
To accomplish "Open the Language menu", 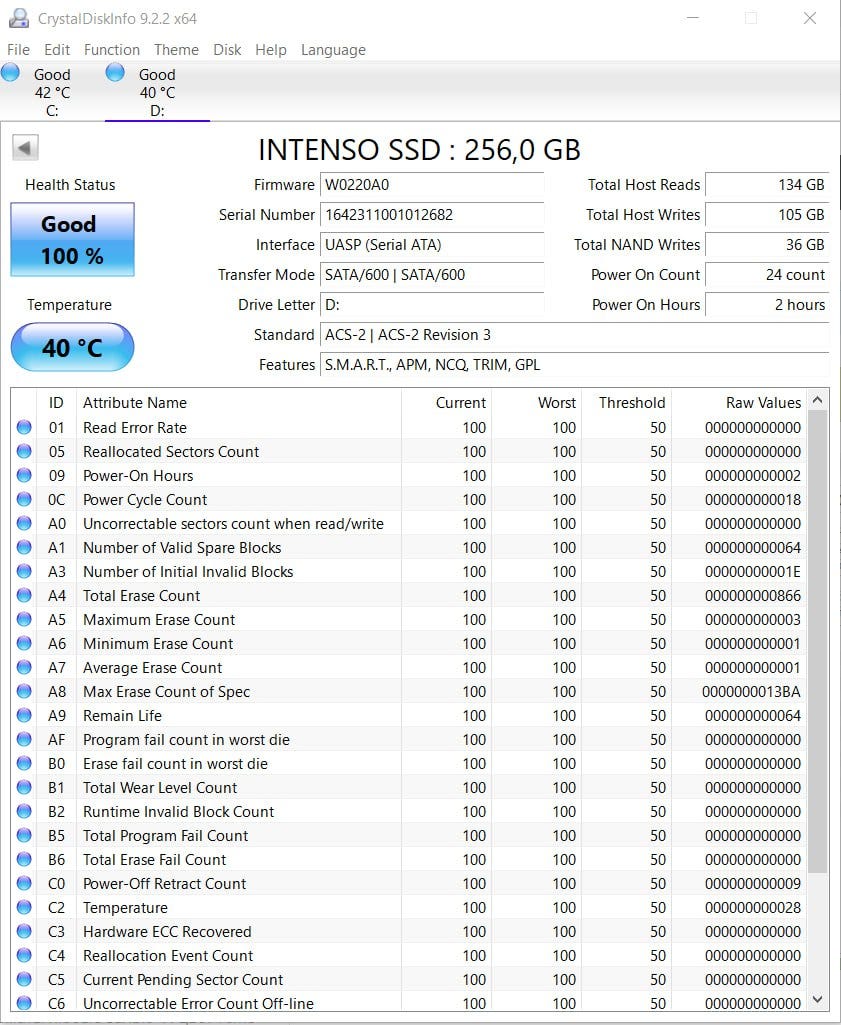I will coord(333,50).
